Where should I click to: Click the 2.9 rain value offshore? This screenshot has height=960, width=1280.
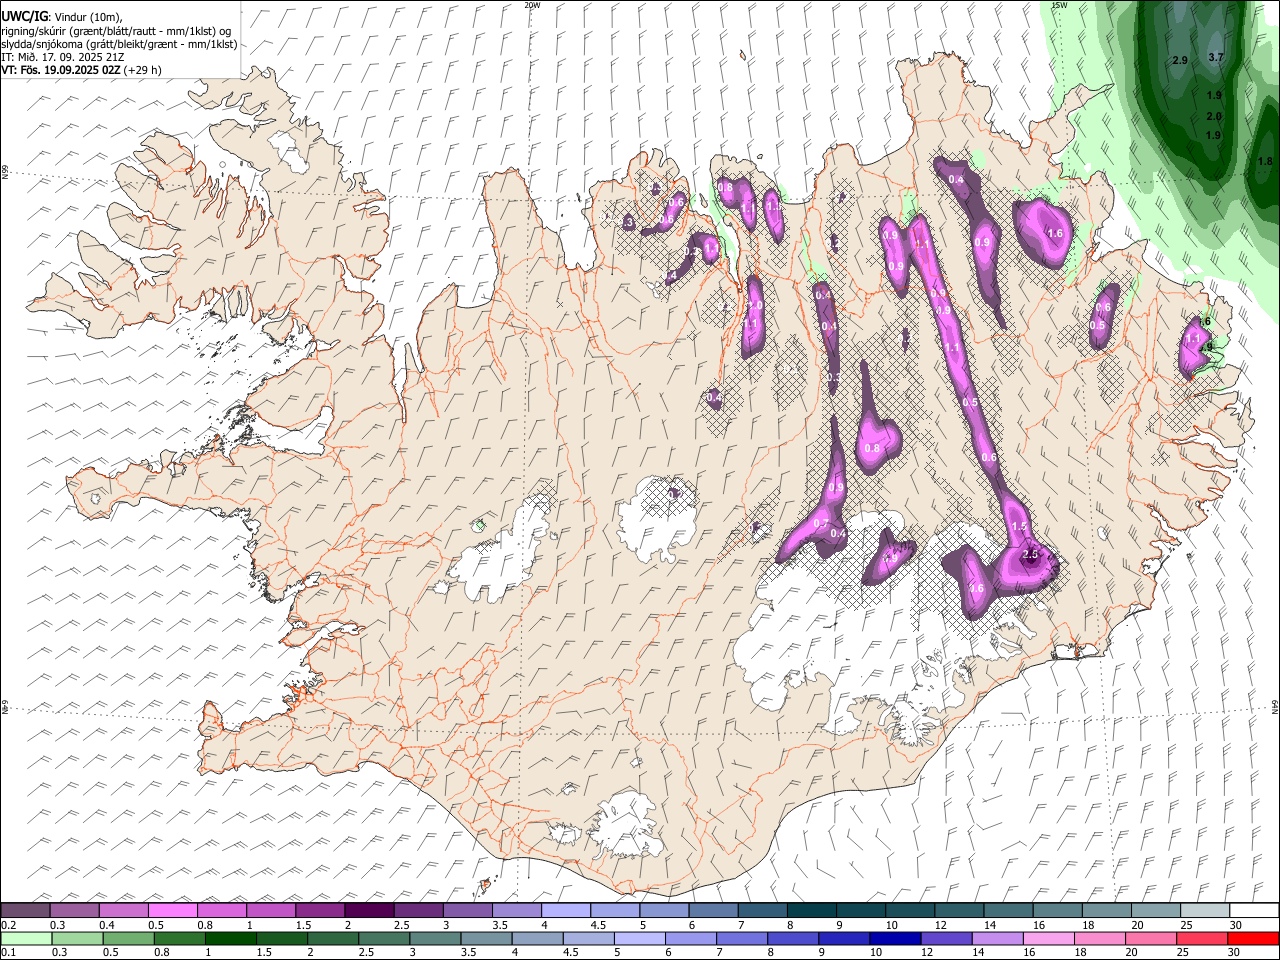click(1179, 61)
